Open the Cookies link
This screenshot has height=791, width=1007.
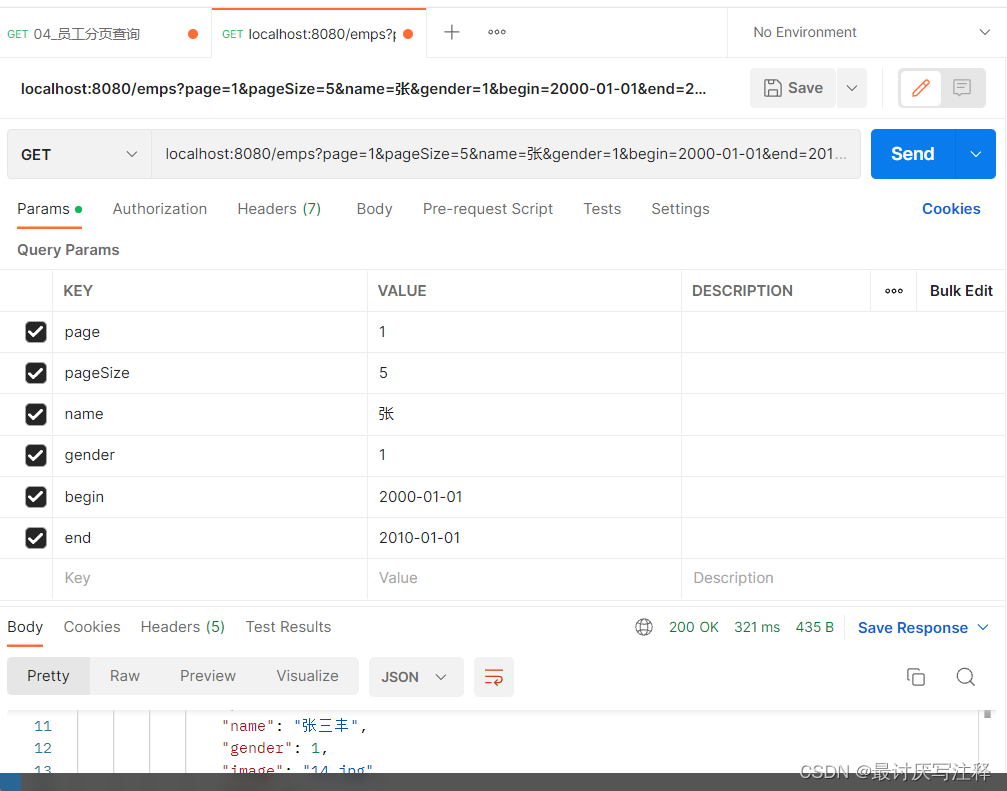coord(950,209)
